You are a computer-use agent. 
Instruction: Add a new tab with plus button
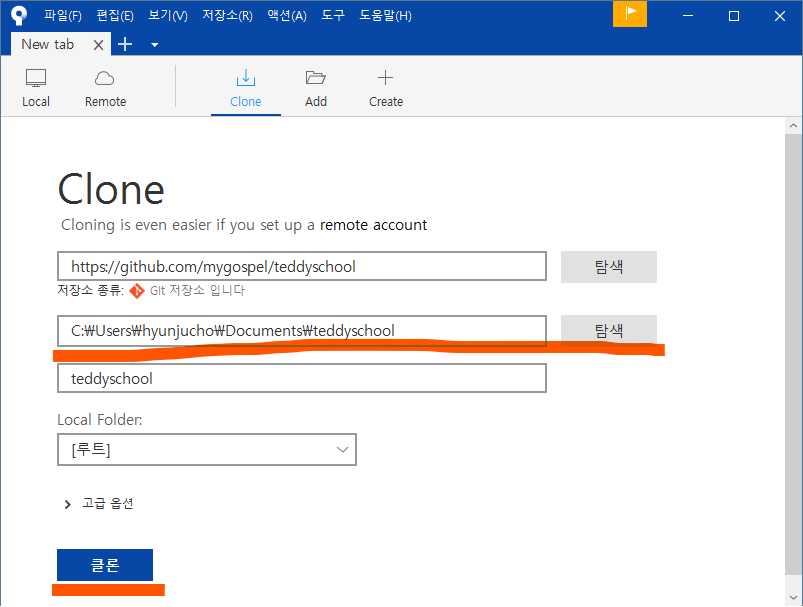(x=125, y=45)
